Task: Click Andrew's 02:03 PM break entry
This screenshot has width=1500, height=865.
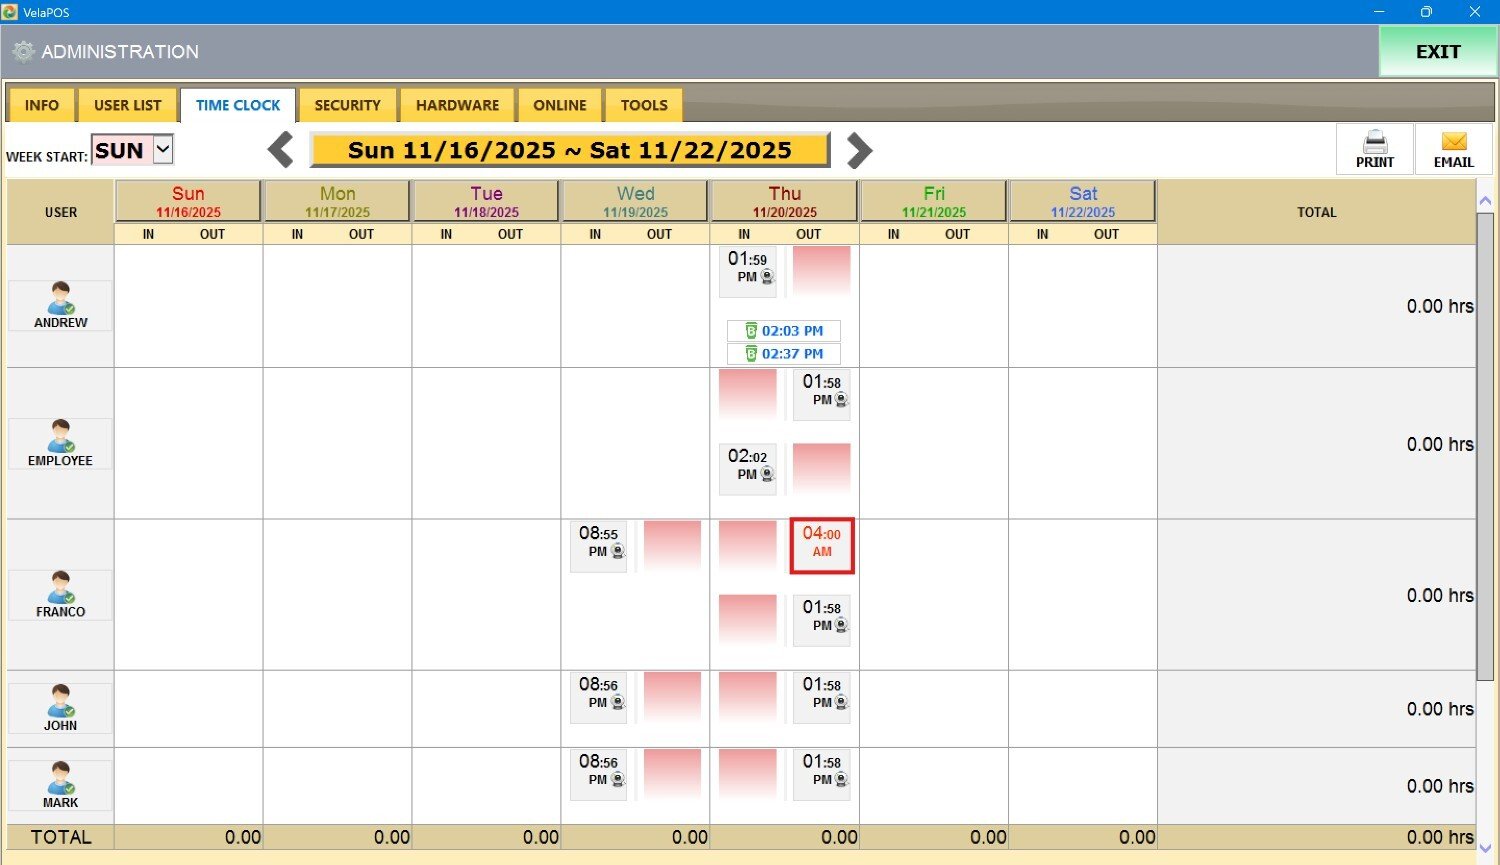Action: [784, 331]
